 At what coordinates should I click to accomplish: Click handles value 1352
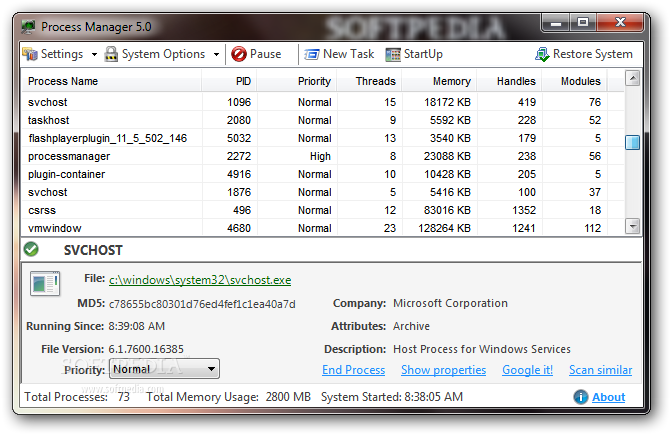[x=524, y=210]
